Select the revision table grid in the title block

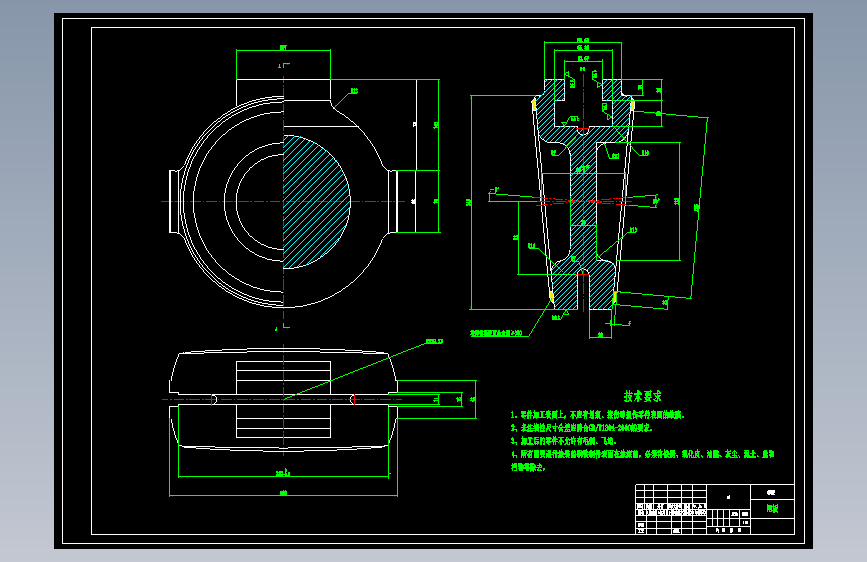point(670,509)
